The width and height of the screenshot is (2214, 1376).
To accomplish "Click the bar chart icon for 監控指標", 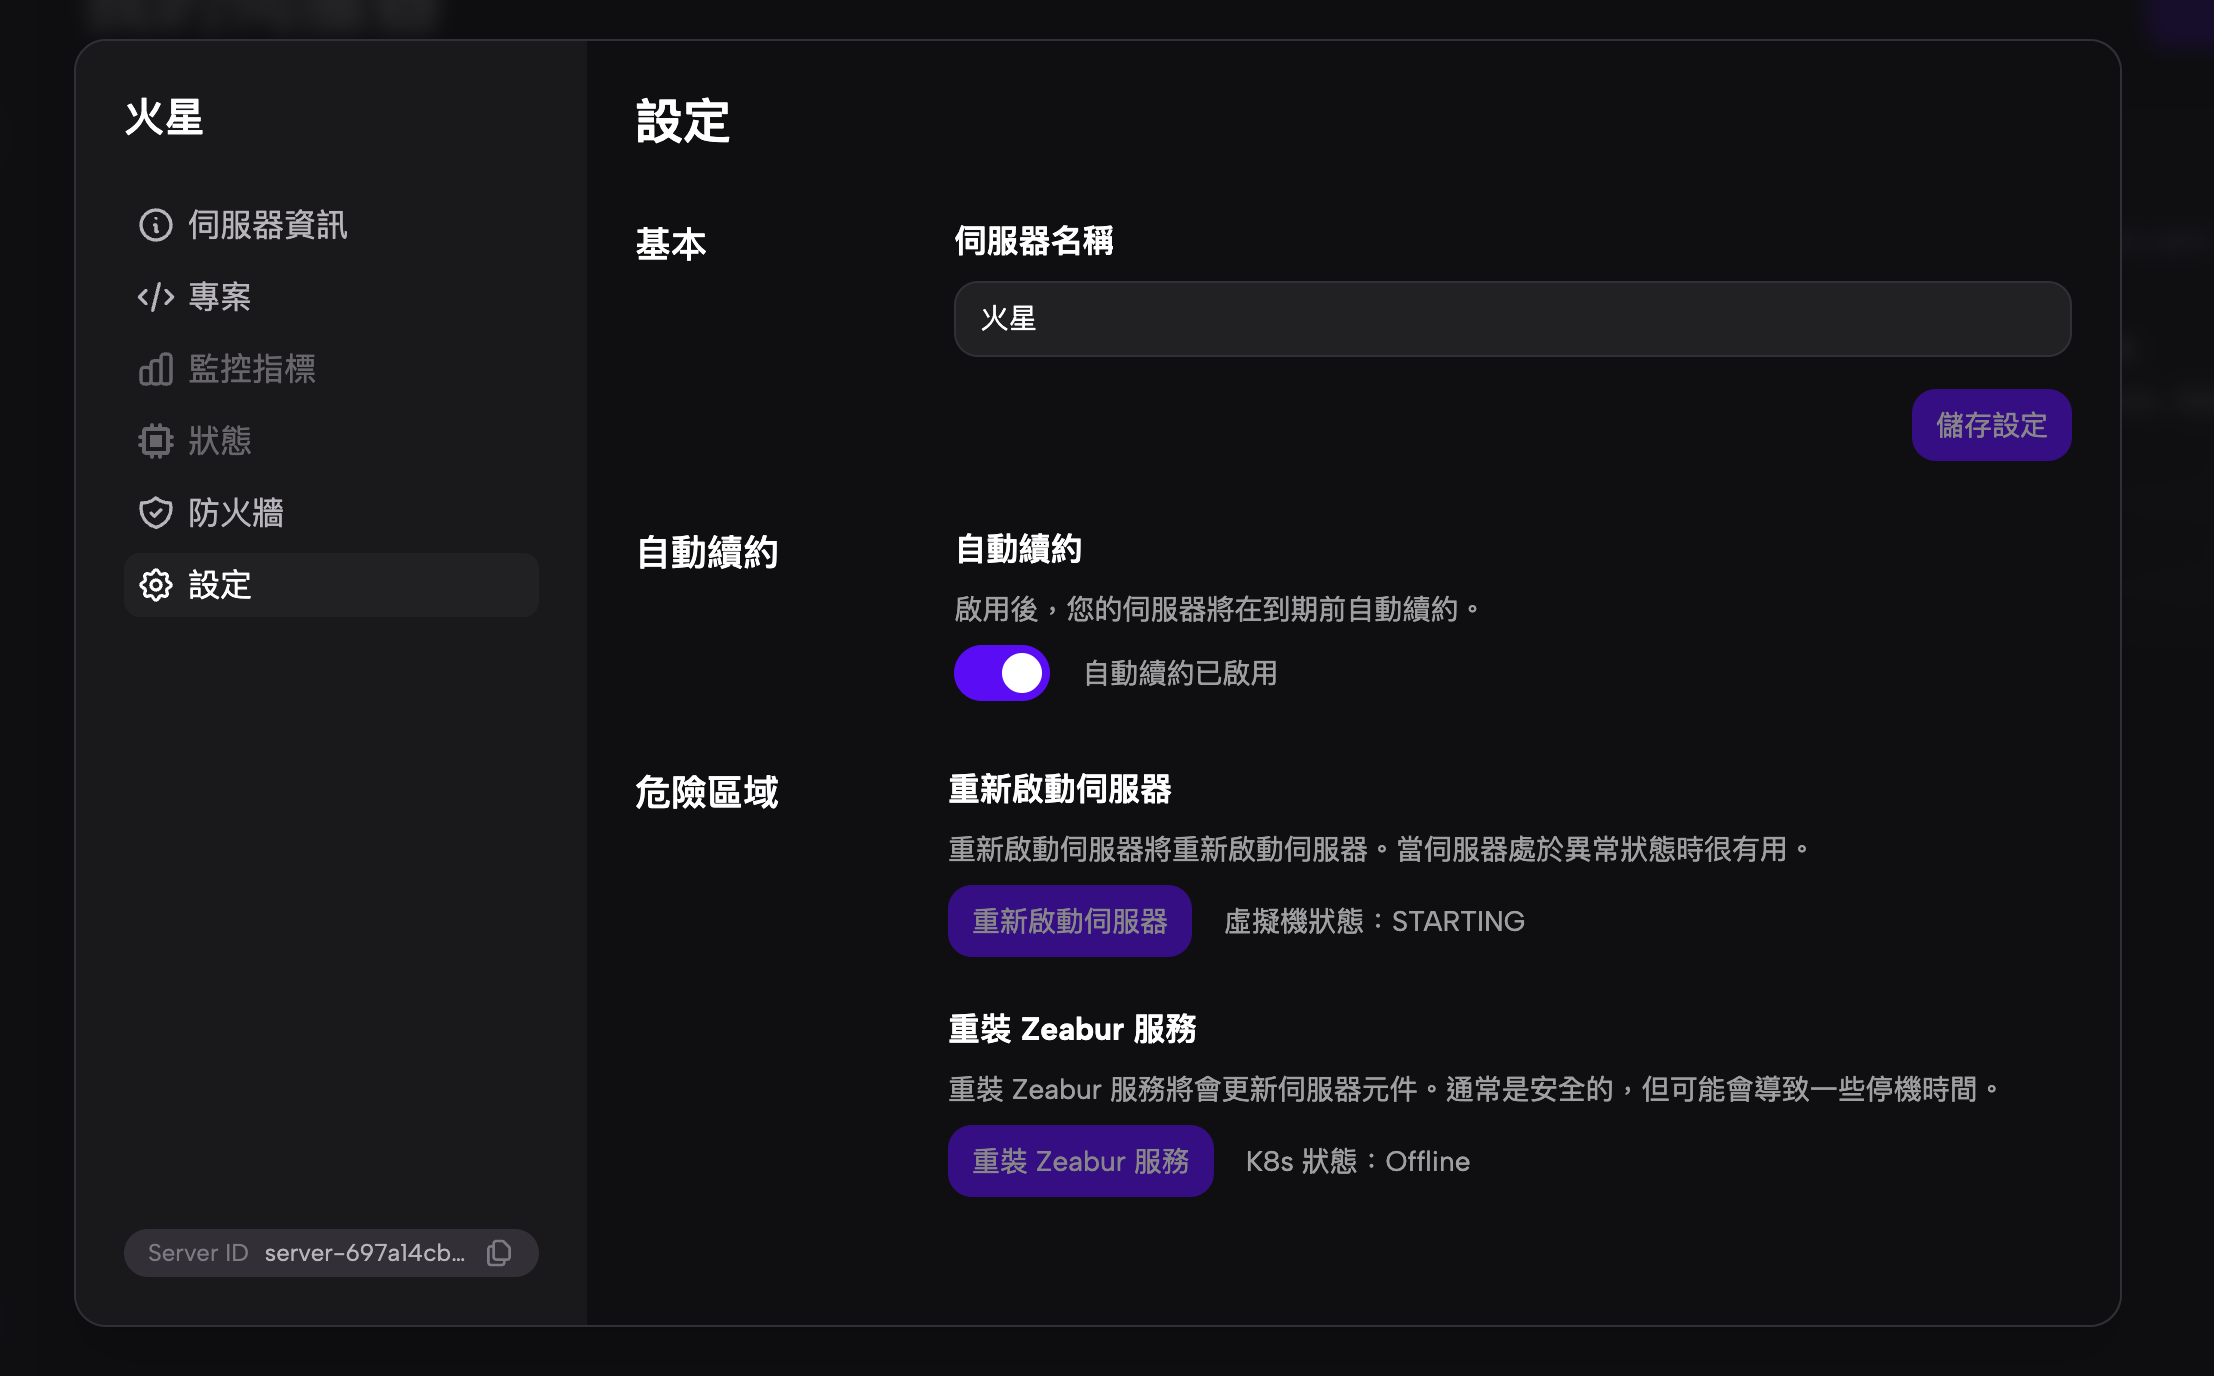I will pos(155,369).
